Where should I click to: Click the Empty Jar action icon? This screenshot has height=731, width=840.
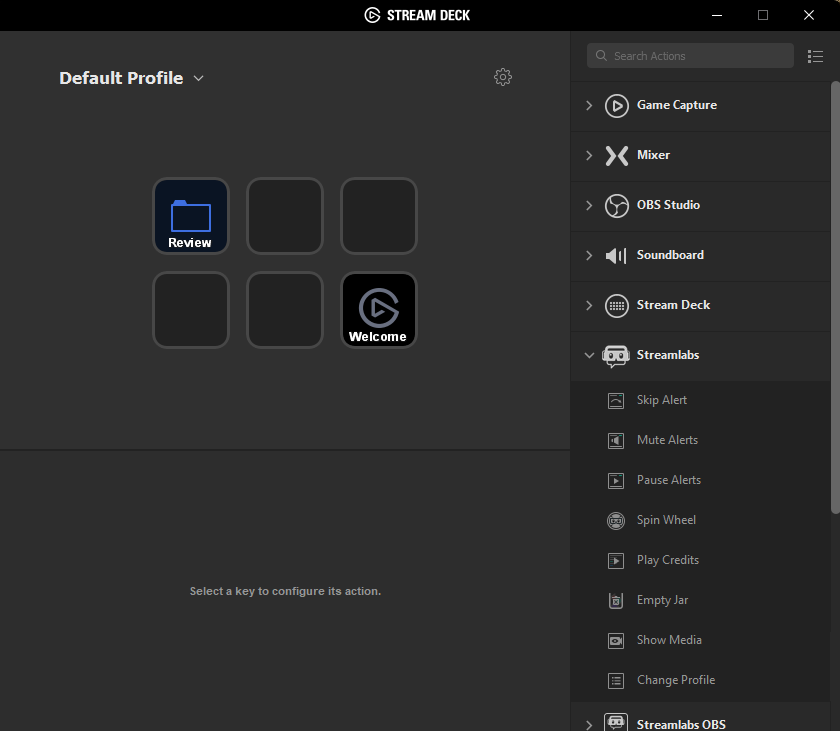[616, 601]
